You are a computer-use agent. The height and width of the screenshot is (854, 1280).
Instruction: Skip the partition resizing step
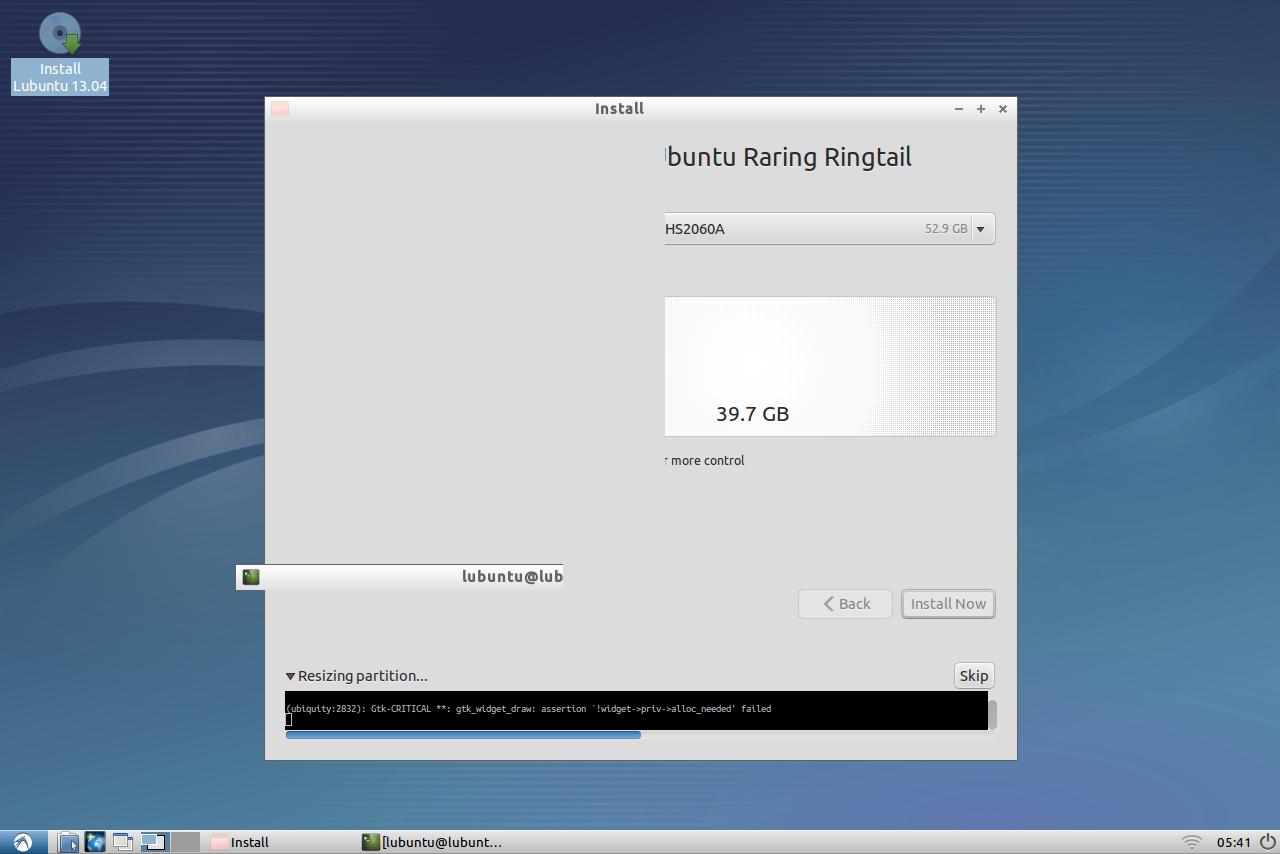click(x=973, y=676)
